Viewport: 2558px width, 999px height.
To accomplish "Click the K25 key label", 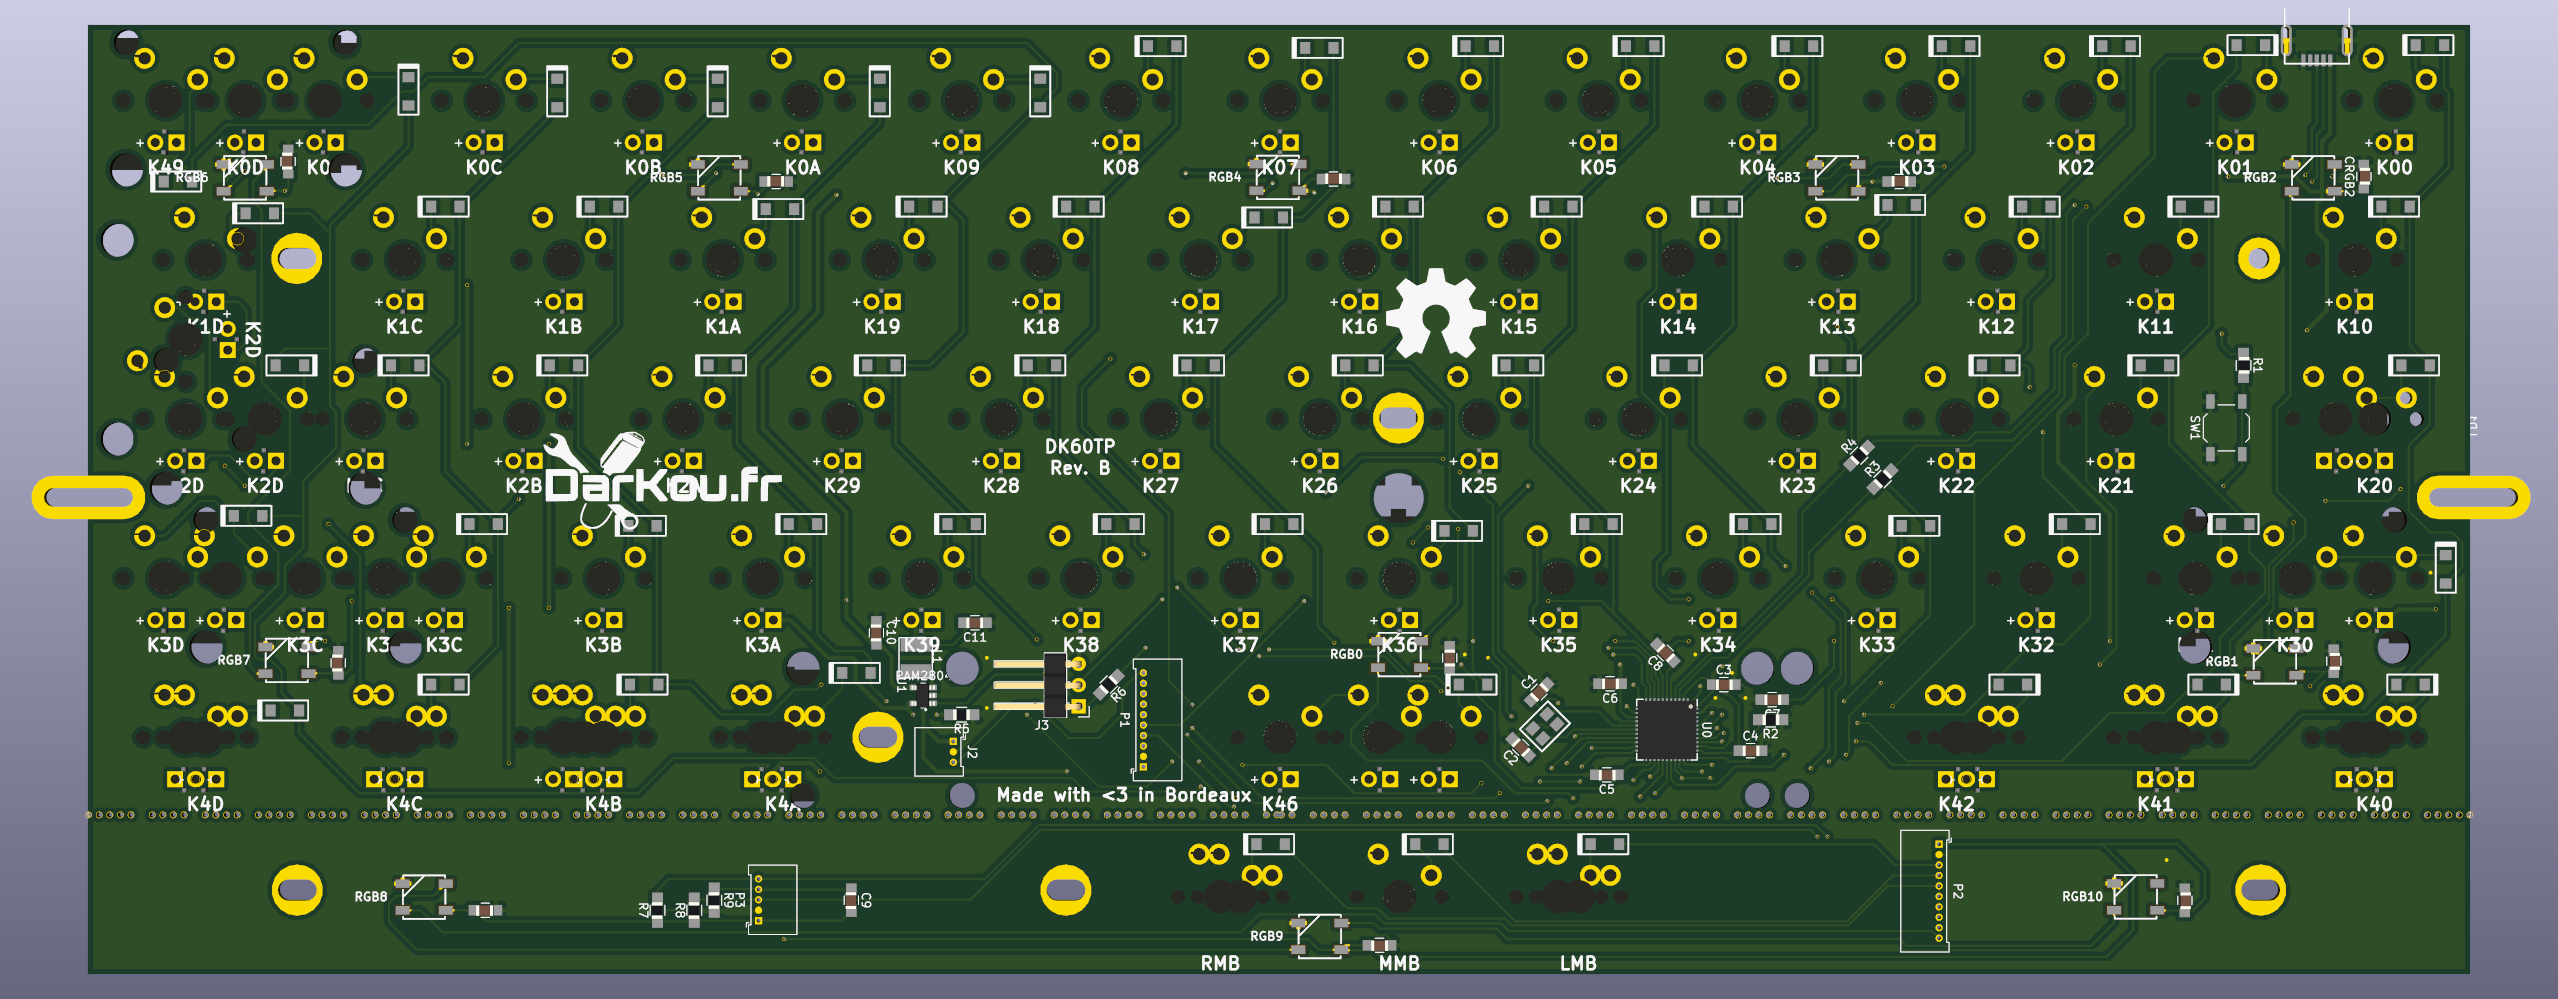I will 1479,485.
